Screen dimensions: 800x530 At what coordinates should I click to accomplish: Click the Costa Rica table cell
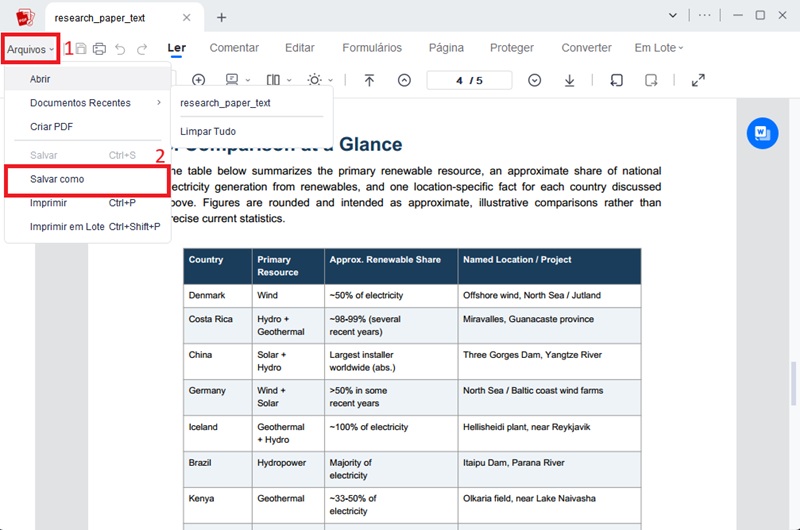click(218, 325)
